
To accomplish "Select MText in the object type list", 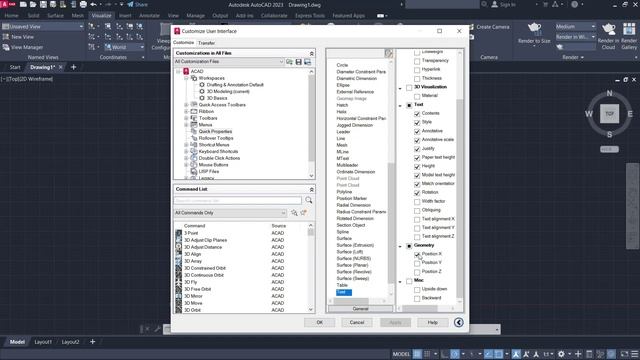I will point(342,158).
